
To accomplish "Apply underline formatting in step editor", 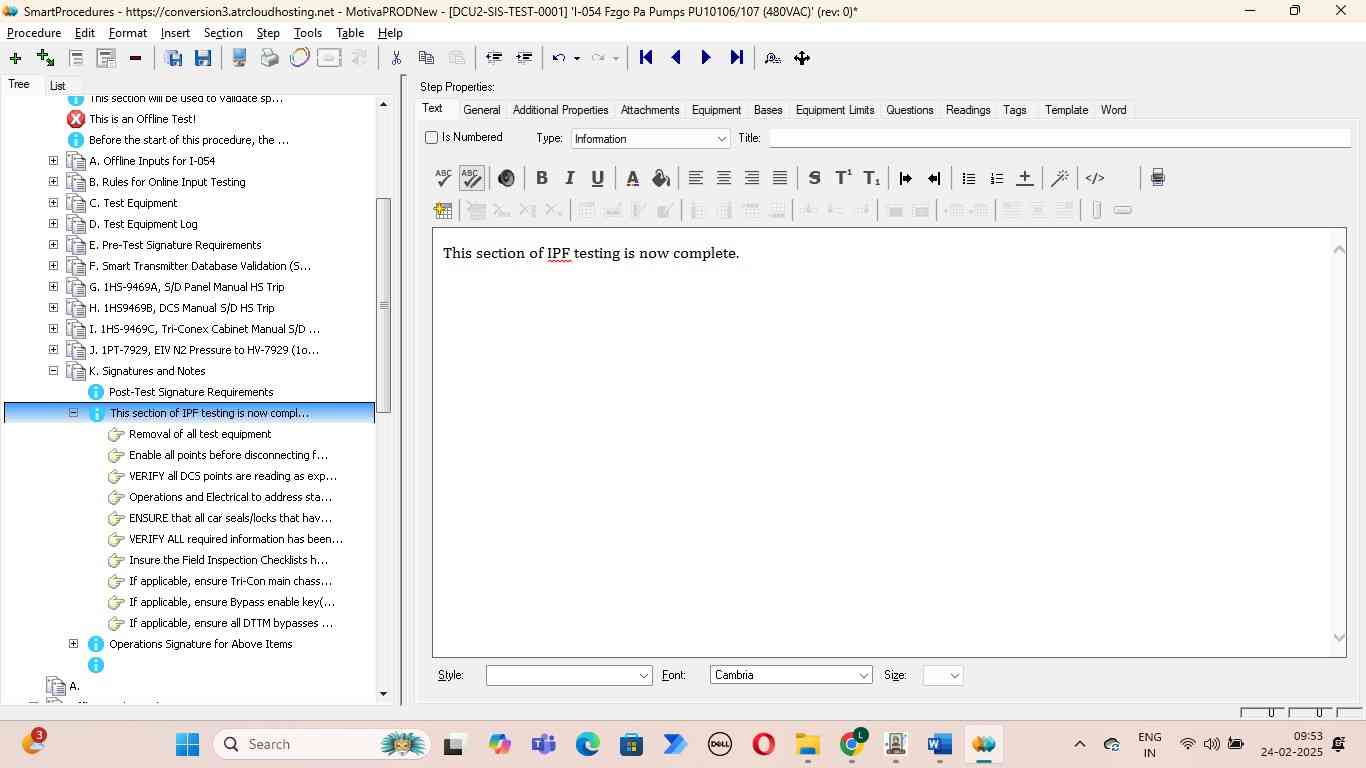I will pos(597,178).
